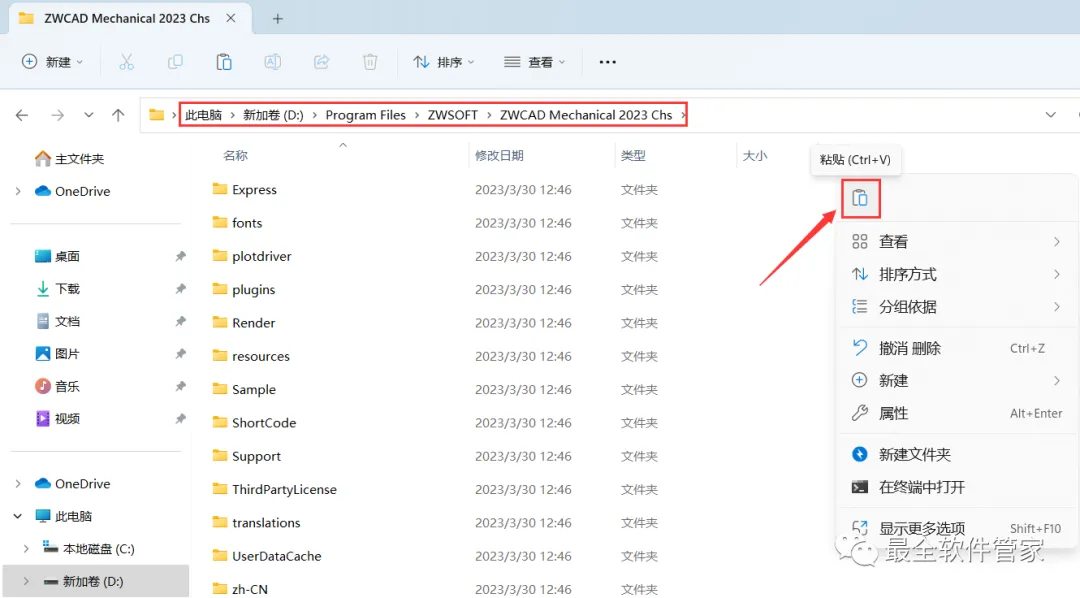Click 新加卷 (D:) in address breadcrumb

coord(273,115)
